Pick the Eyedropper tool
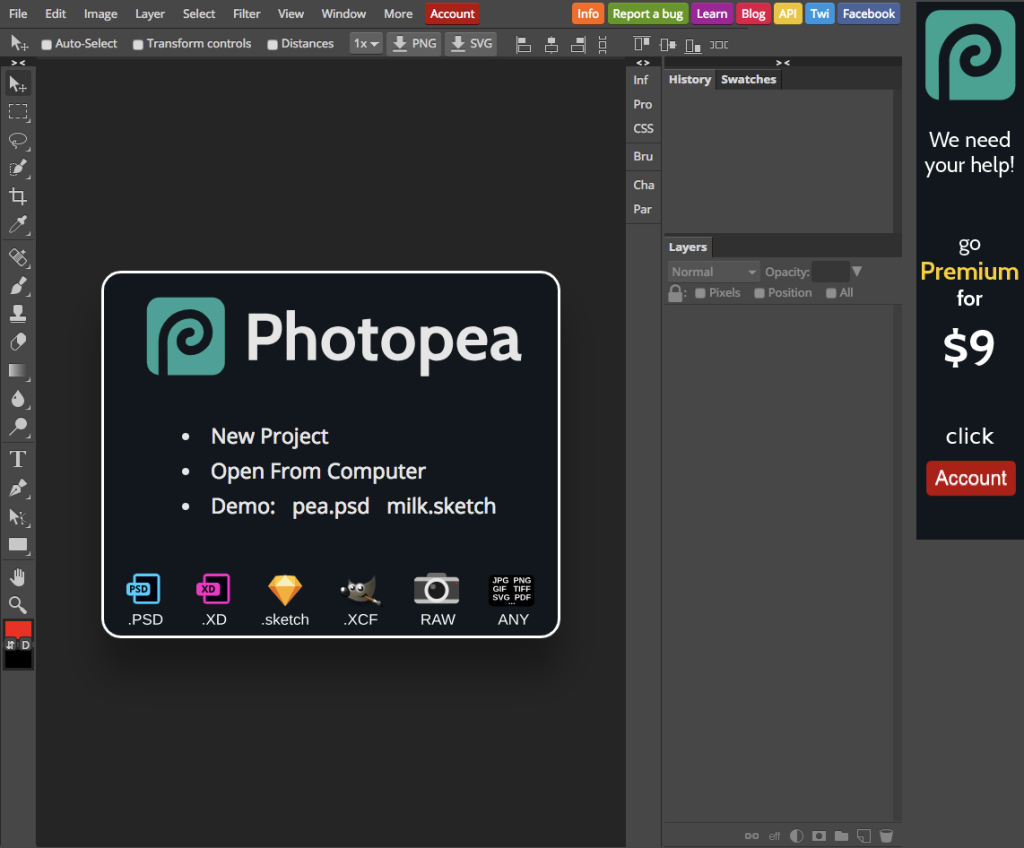 pos(18,224)
